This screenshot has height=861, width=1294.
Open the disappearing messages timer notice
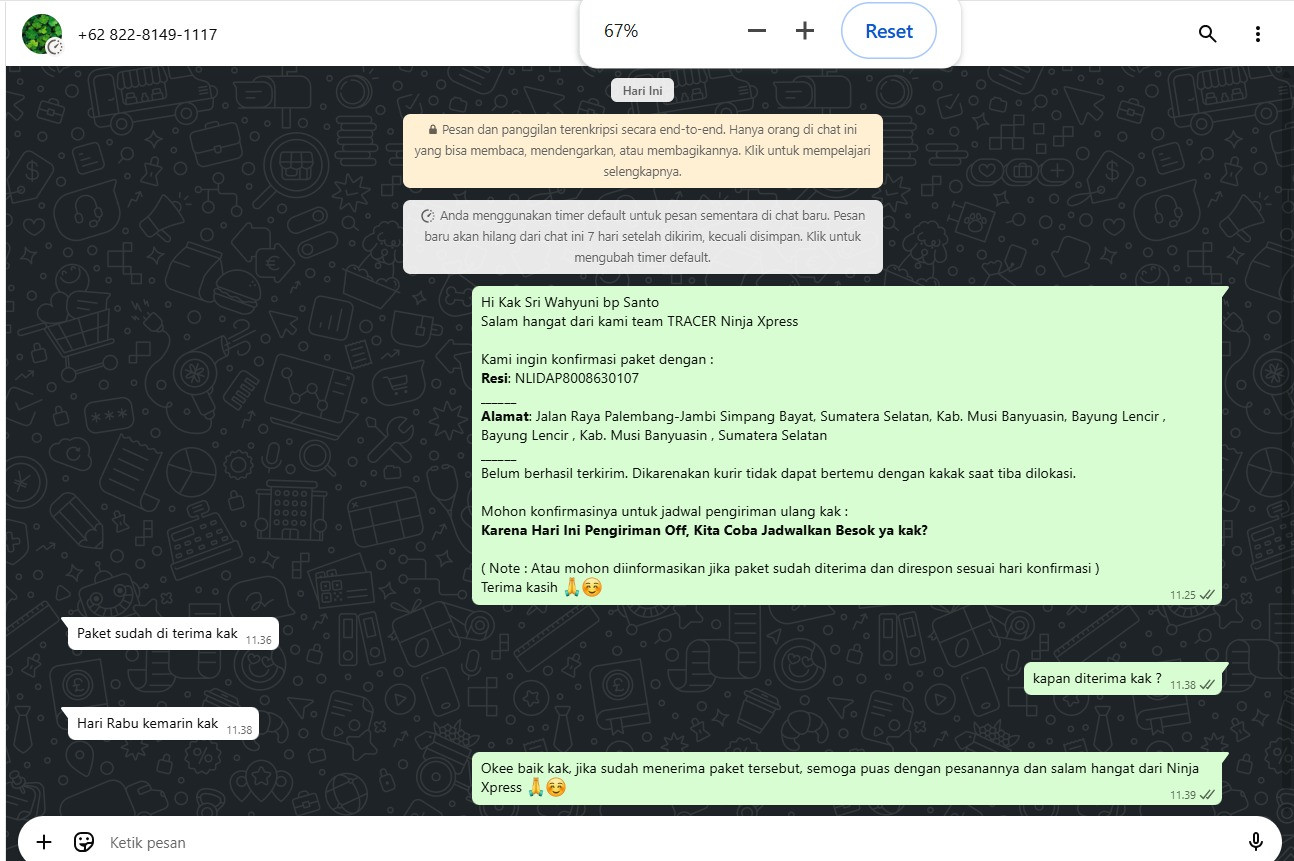click(643, 237)
